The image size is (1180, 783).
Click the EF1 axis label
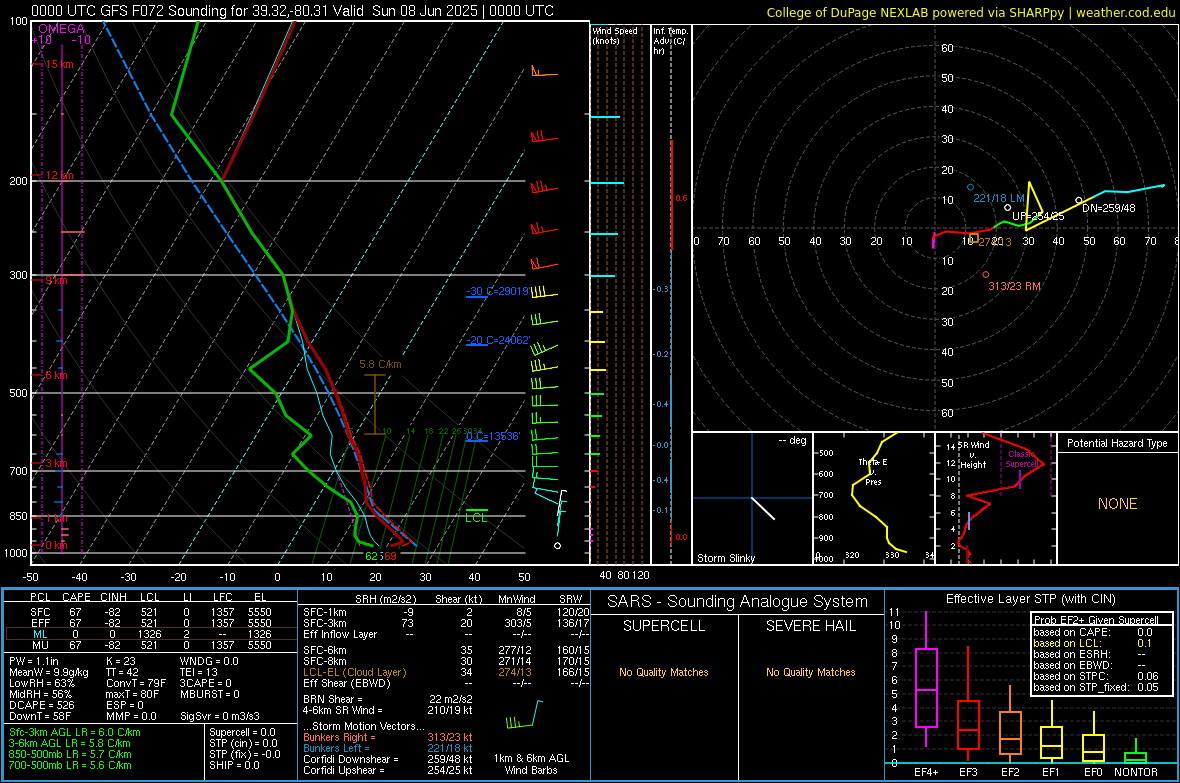point(1051,772)
